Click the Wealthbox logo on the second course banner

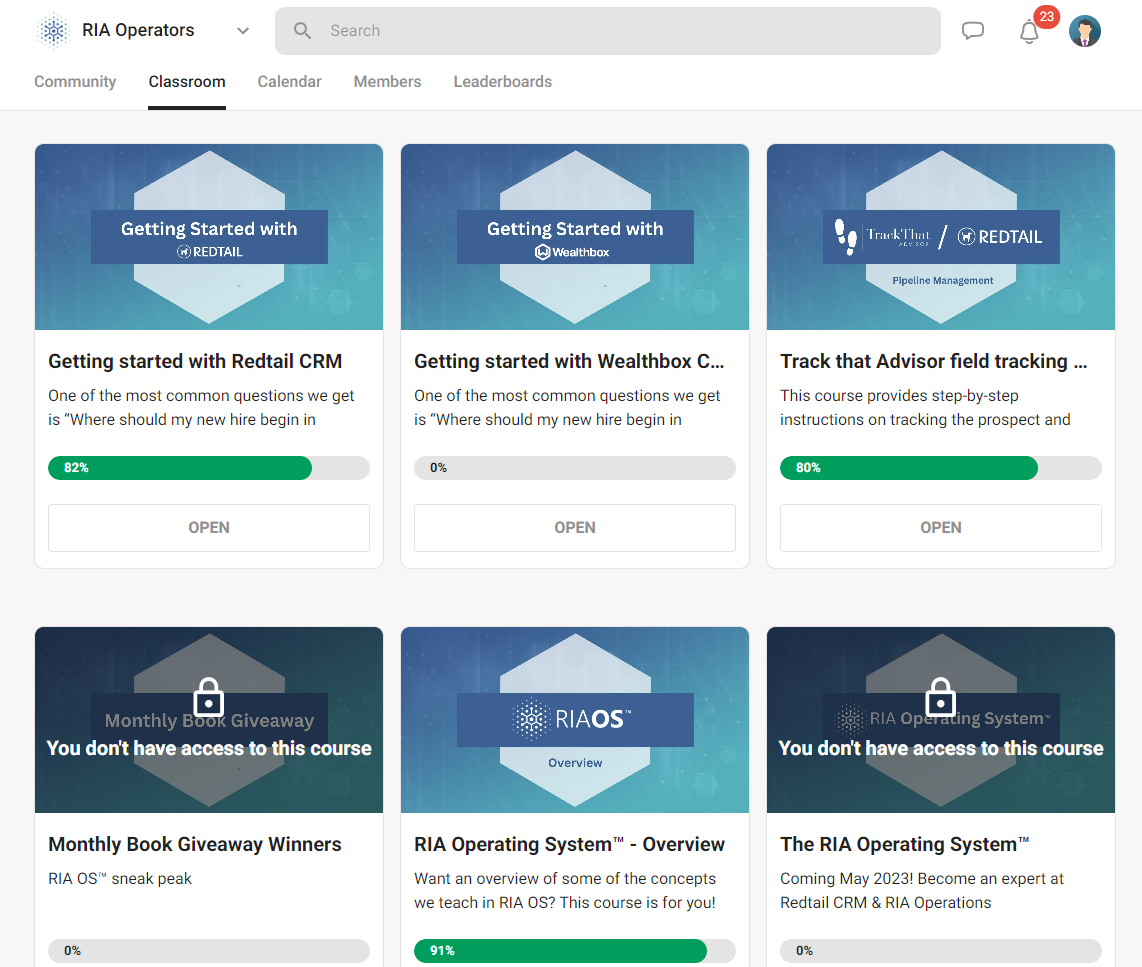(574, 252)
